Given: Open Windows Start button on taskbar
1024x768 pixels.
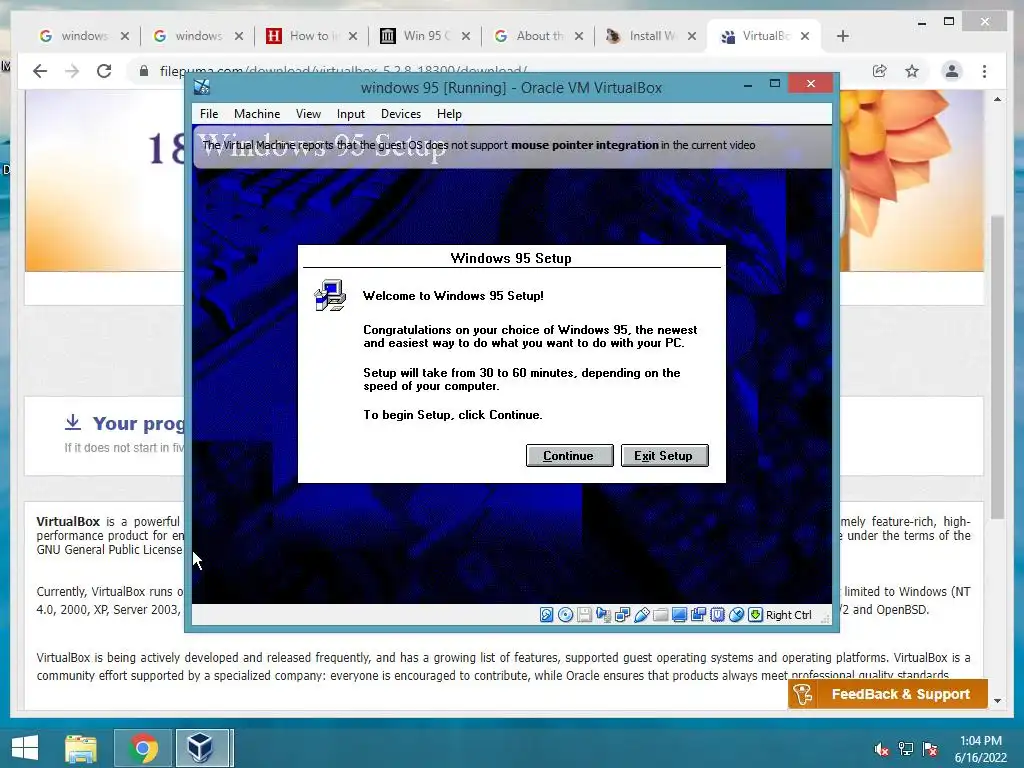Looking at the screenshot, I should pyautogui.click(x=25, y=748).
